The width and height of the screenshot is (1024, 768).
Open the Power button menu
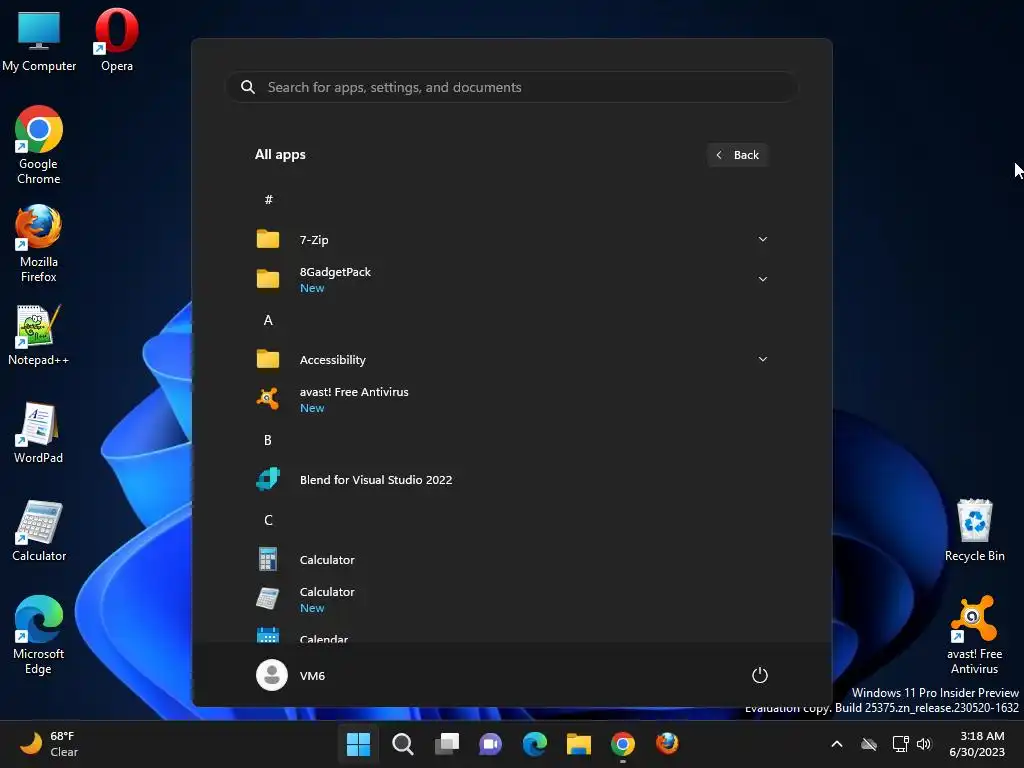[760, 675]
